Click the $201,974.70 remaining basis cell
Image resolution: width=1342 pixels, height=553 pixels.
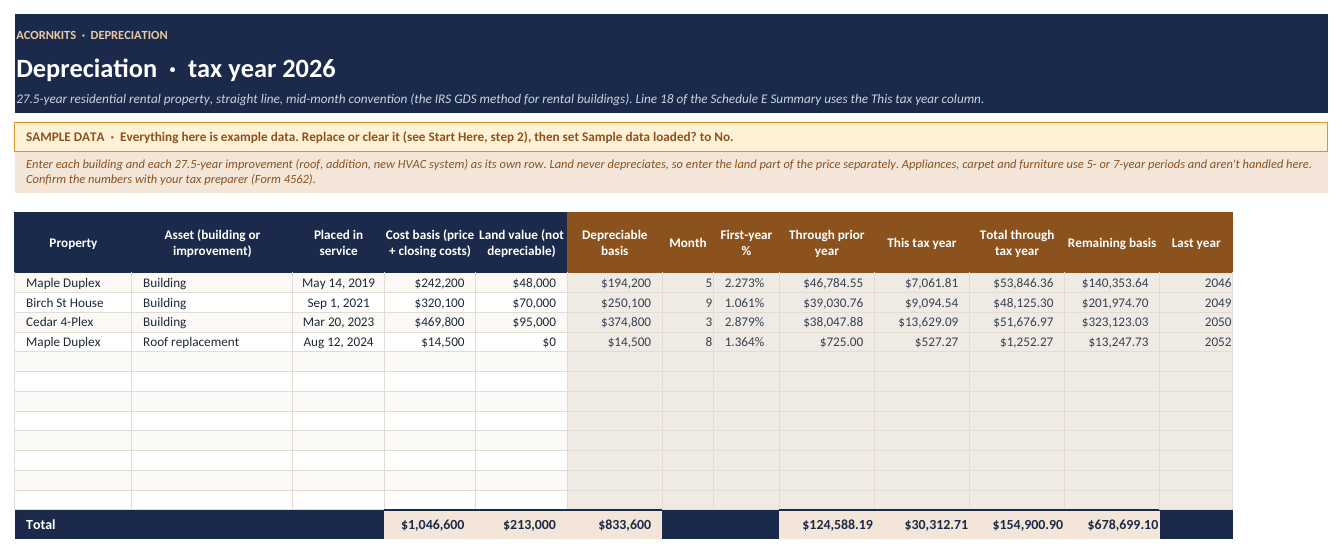click(1111, 303)
